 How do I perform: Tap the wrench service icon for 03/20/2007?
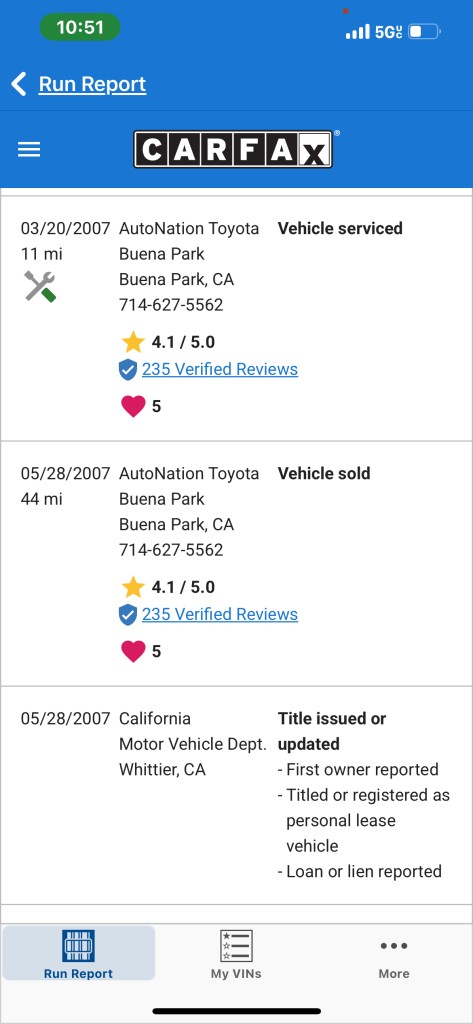[40, 286]
